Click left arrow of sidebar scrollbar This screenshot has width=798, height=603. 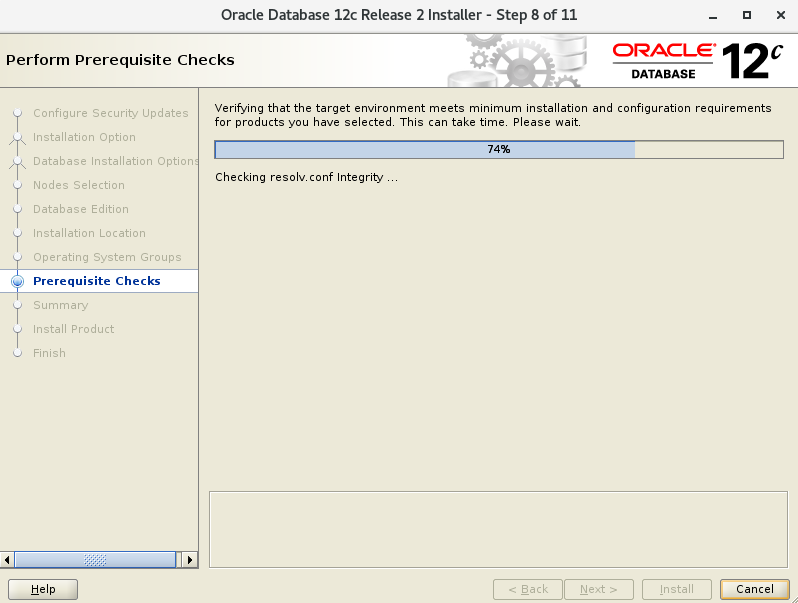[7, 560]
